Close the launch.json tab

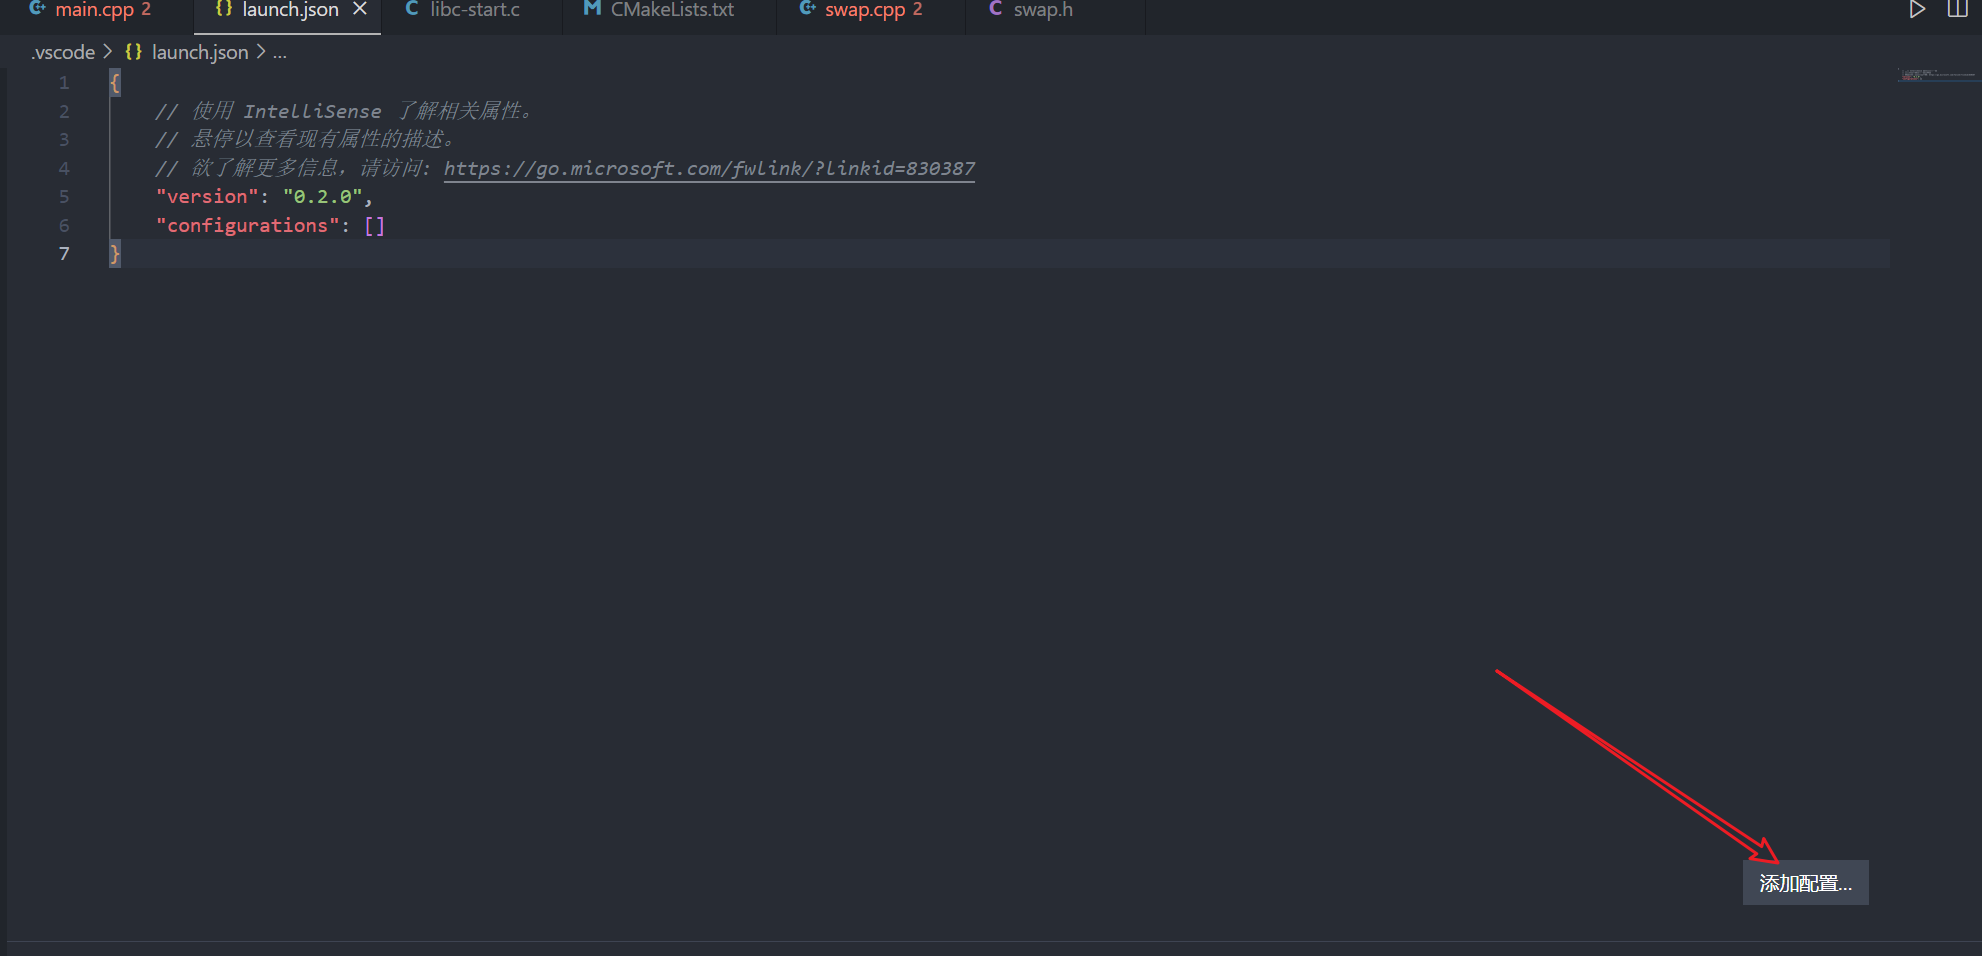click(x=360, y=9)
